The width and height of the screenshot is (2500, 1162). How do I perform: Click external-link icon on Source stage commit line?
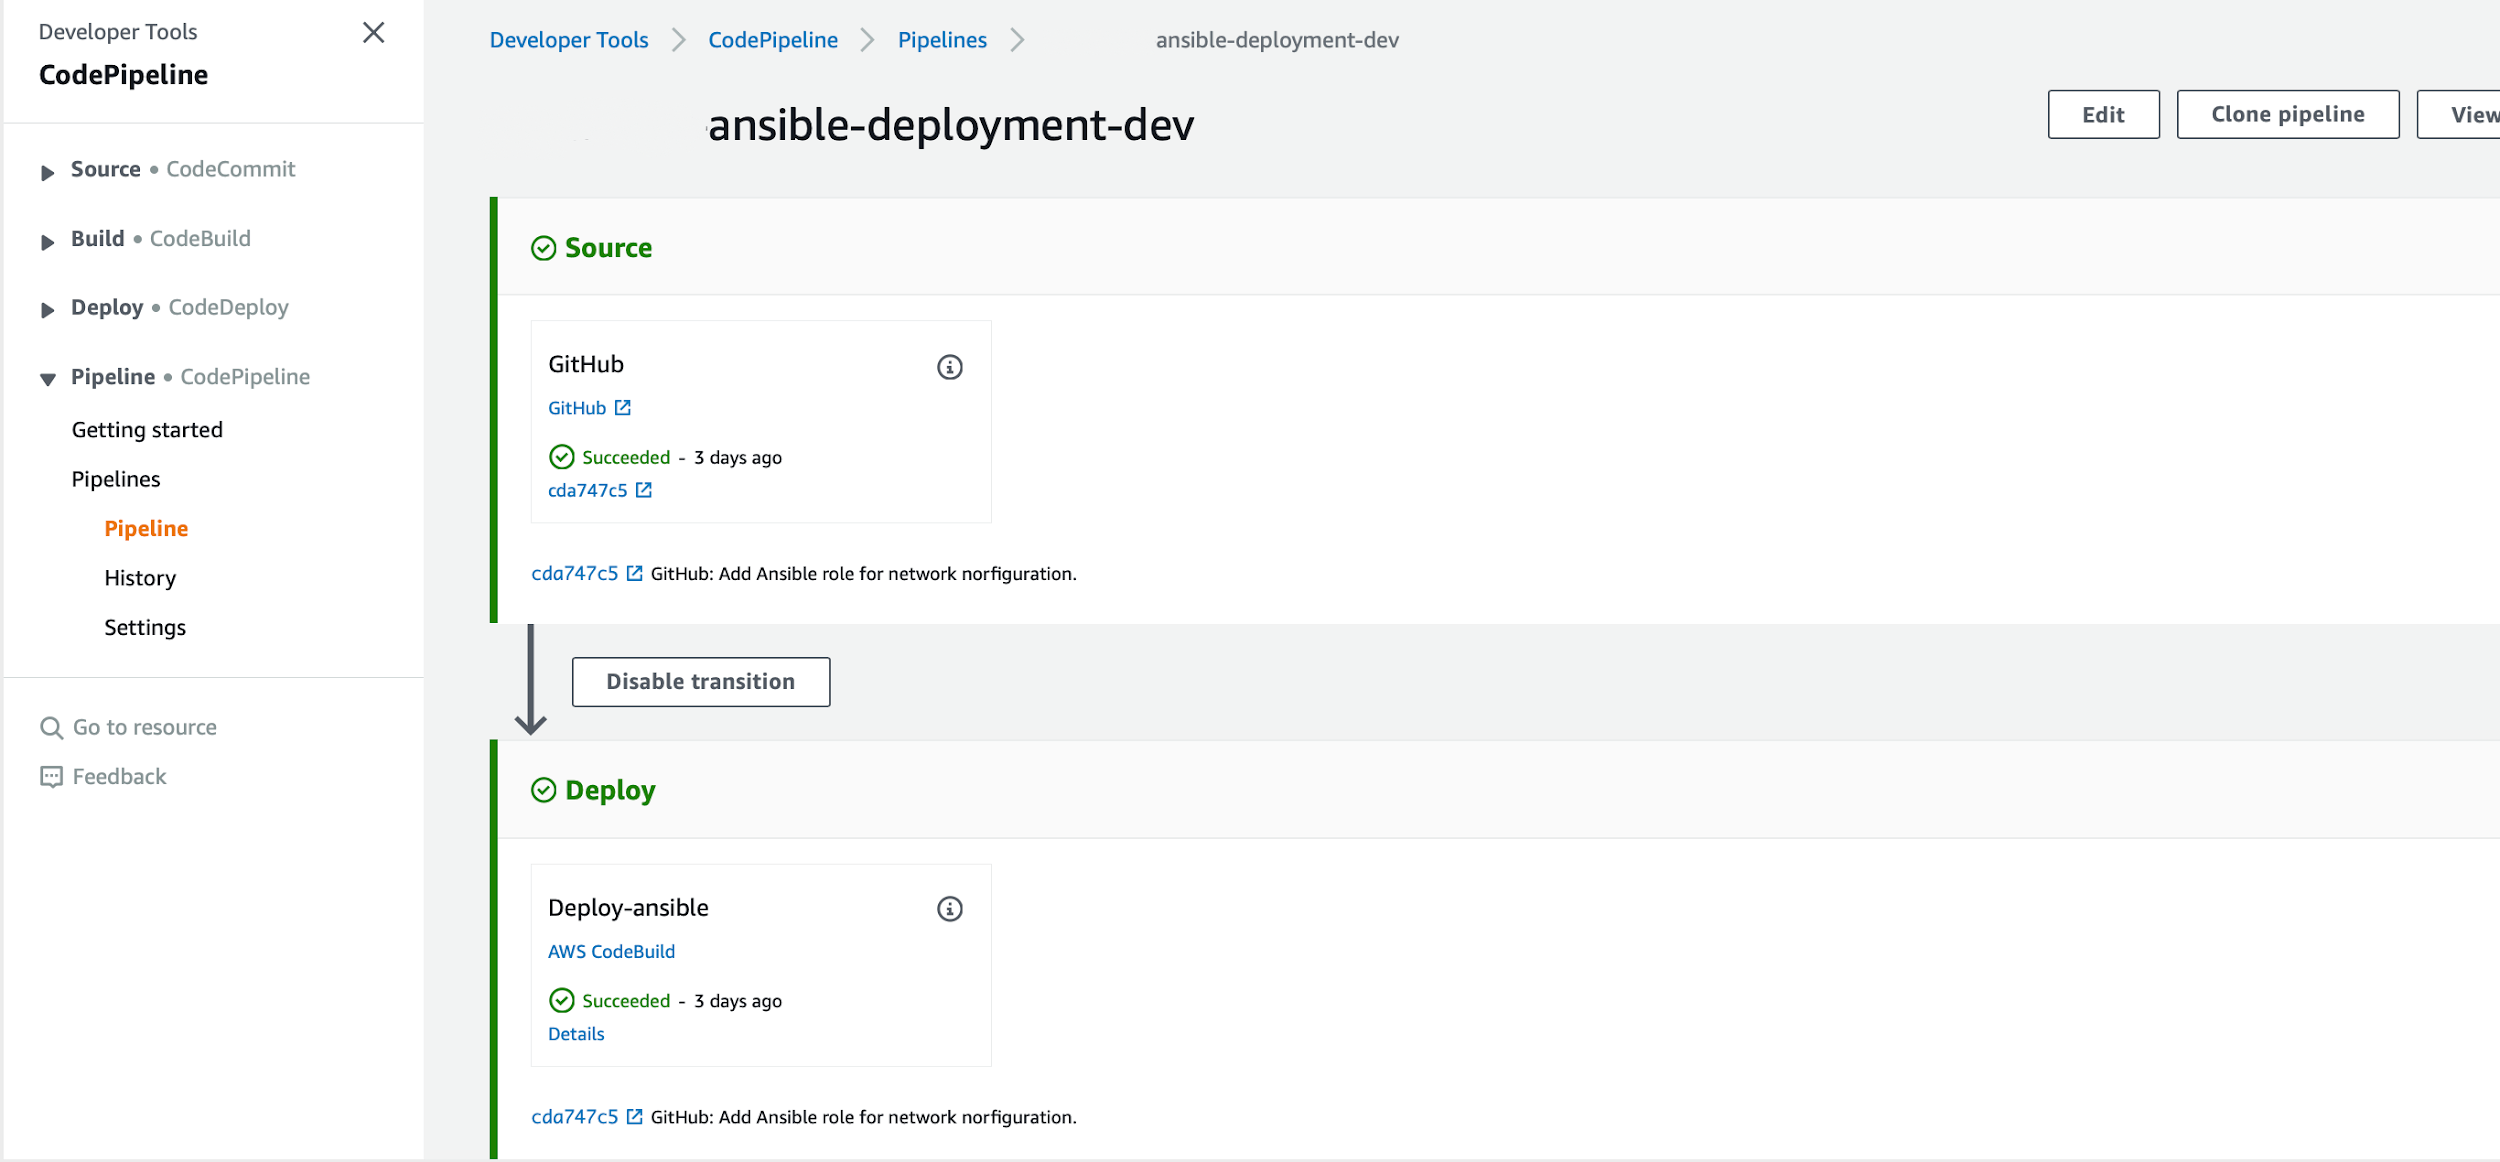tap(635, 574)
